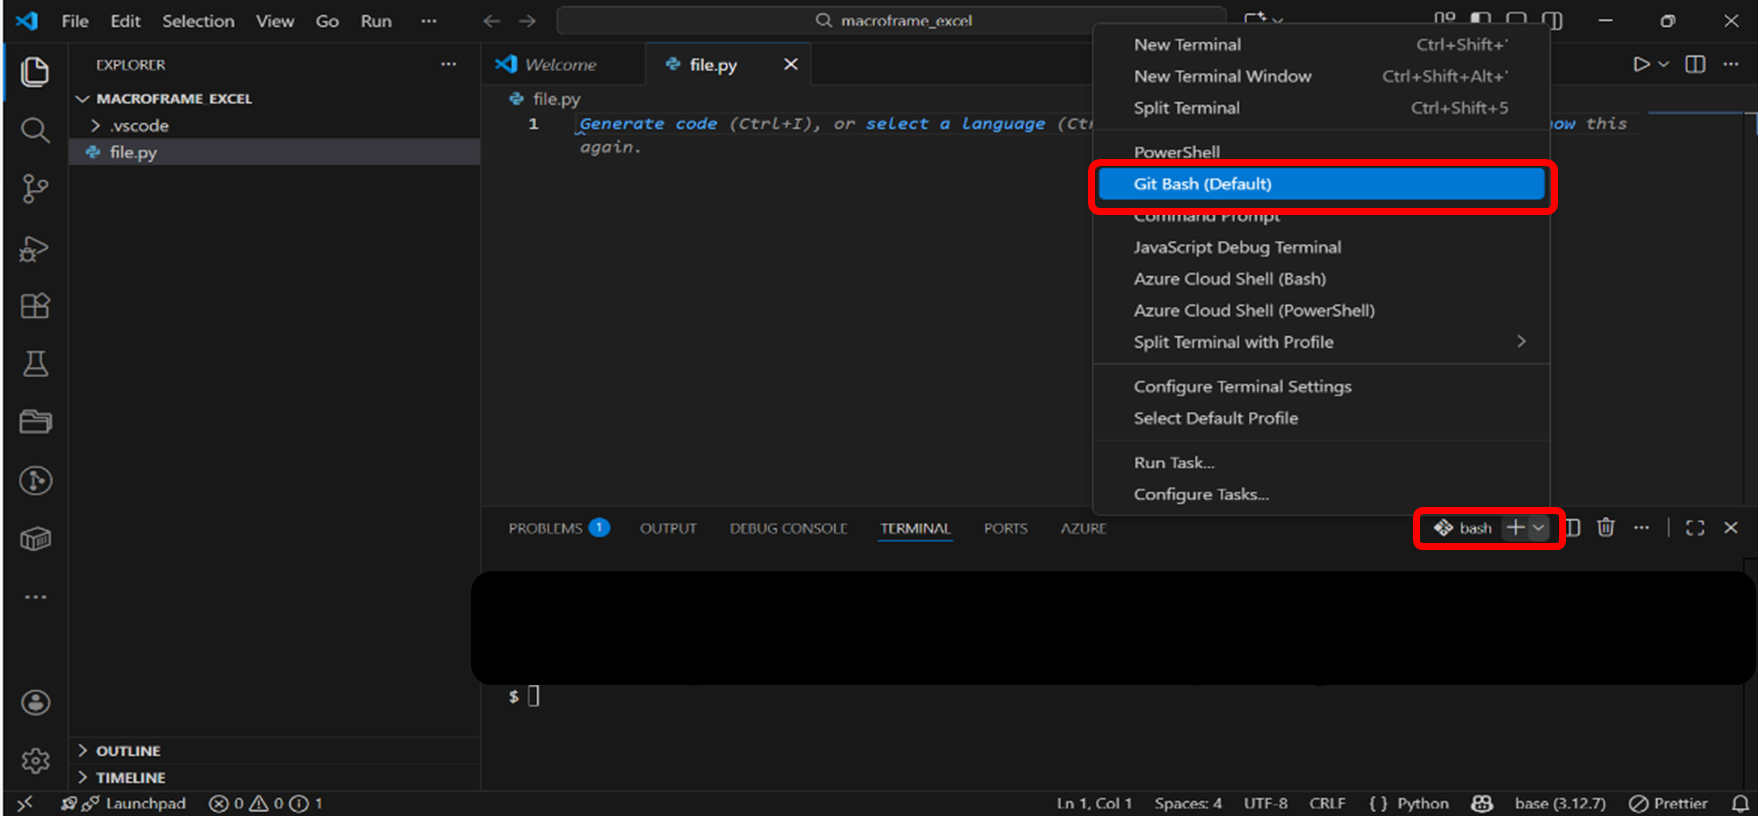Open the File menu
Image resolution: width=1758 pixels, height=816 pixels.
point(75,21)
